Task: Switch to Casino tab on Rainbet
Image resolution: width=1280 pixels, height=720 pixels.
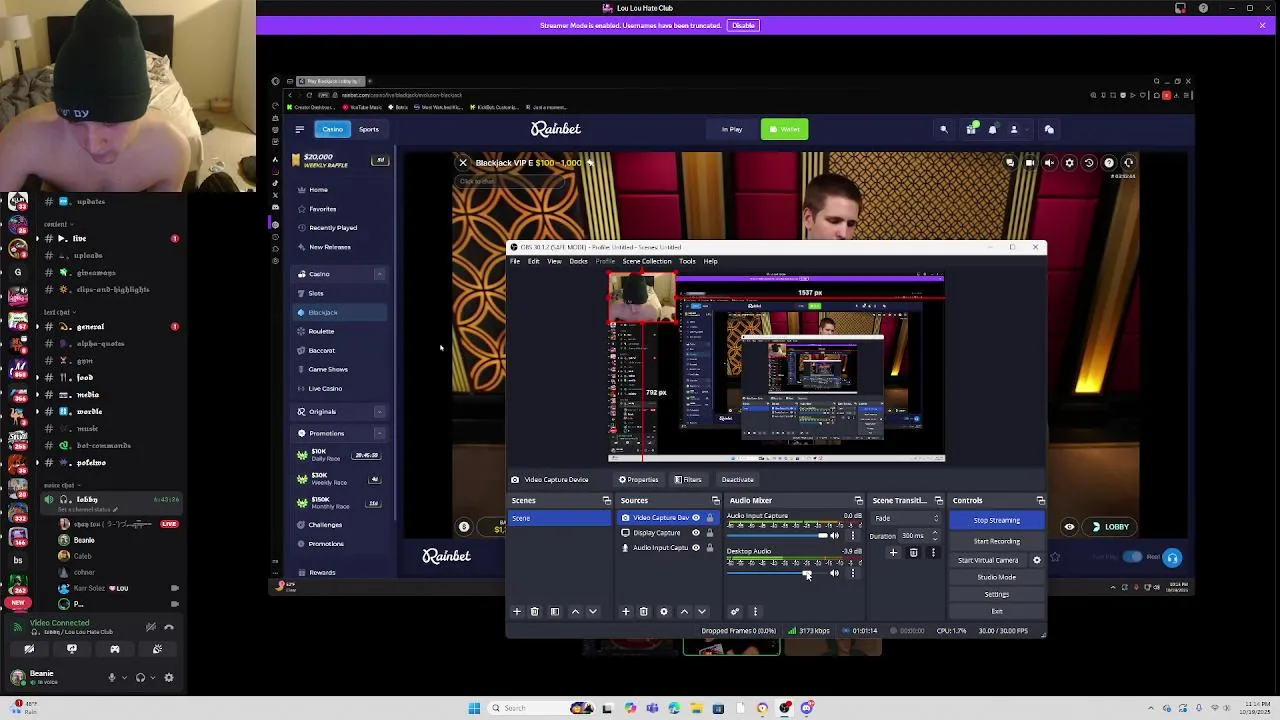Action: point(332,129)
